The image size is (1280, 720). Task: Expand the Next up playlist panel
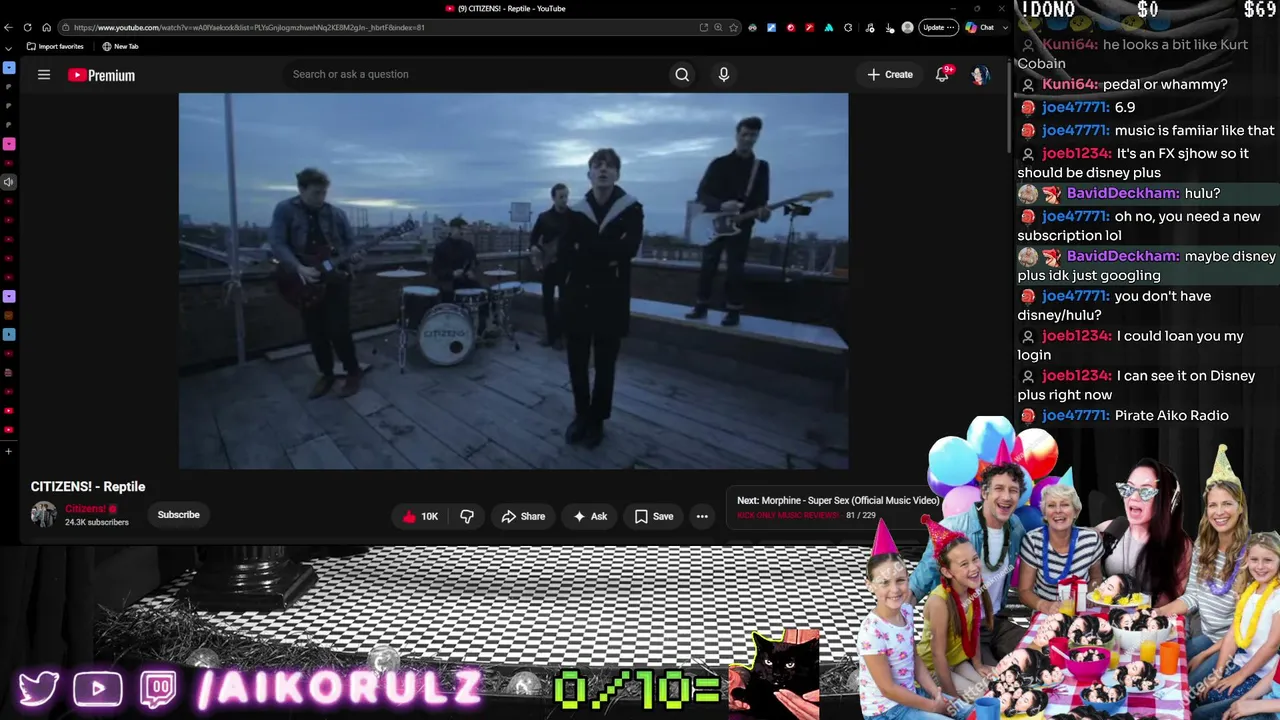tap(833, 507)
